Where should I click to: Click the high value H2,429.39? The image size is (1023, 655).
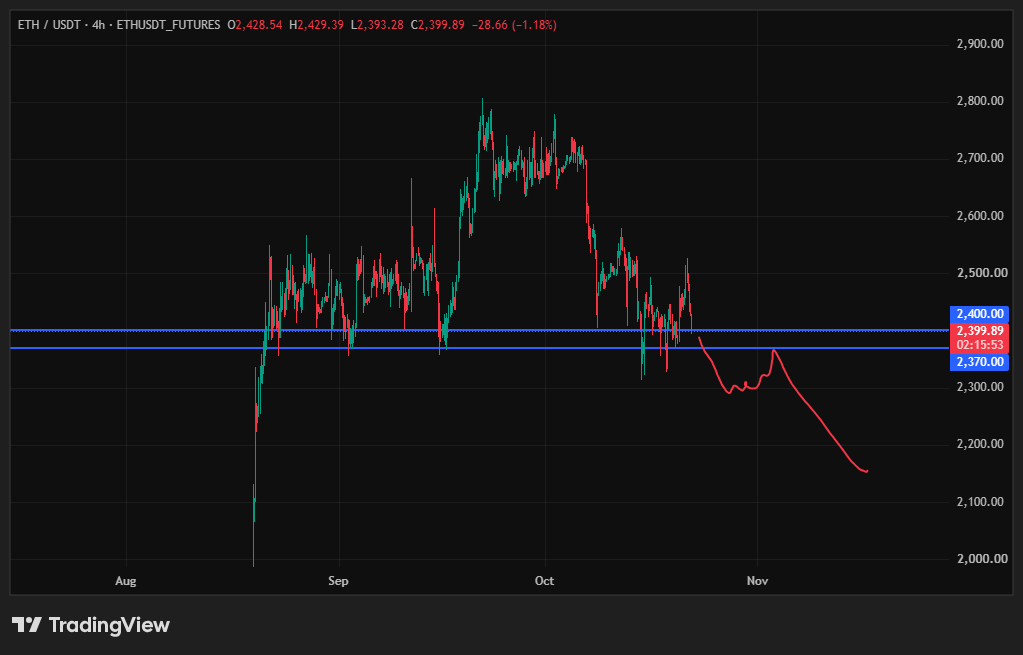click(316, 25)
